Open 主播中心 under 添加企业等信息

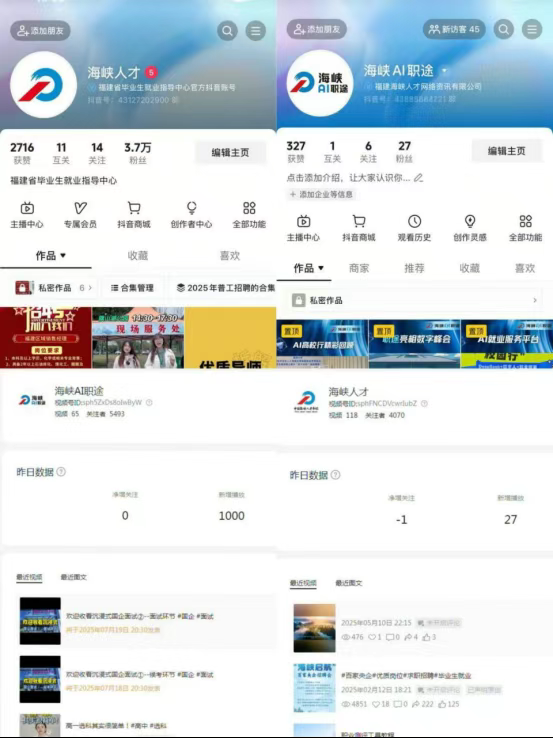pos(304,228)
